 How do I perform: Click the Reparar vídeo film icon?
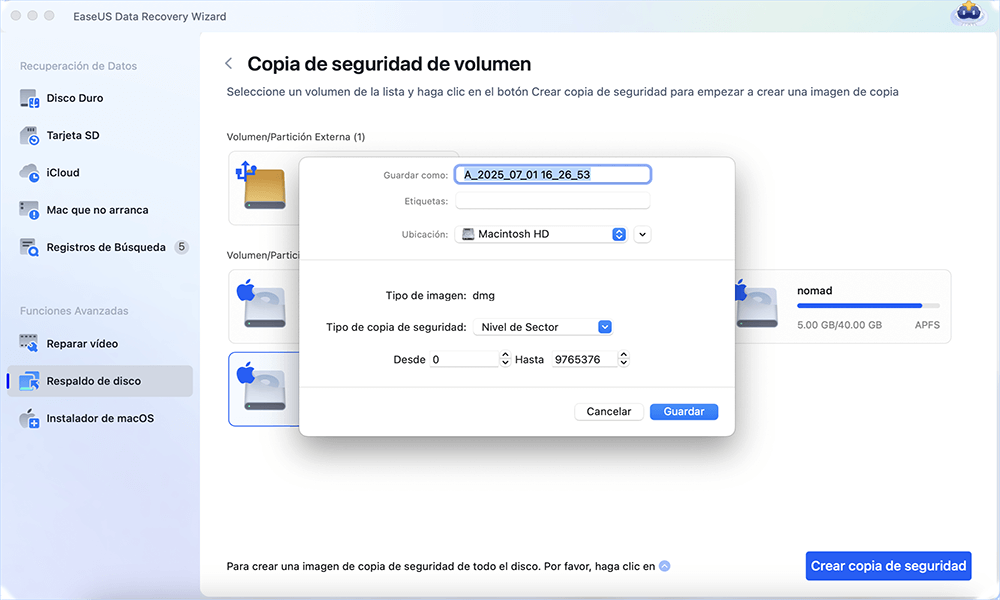pos(29,344)
